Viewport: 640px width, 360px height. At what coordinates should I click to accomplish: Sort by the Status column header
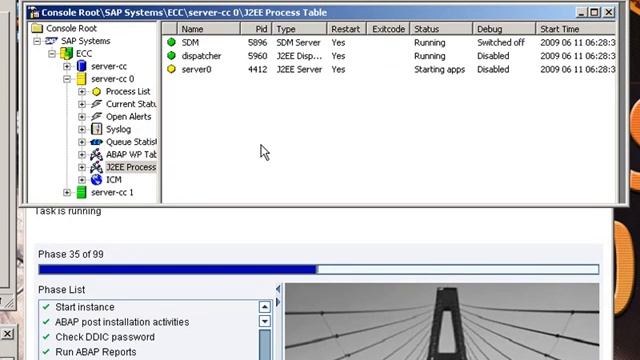441,29
